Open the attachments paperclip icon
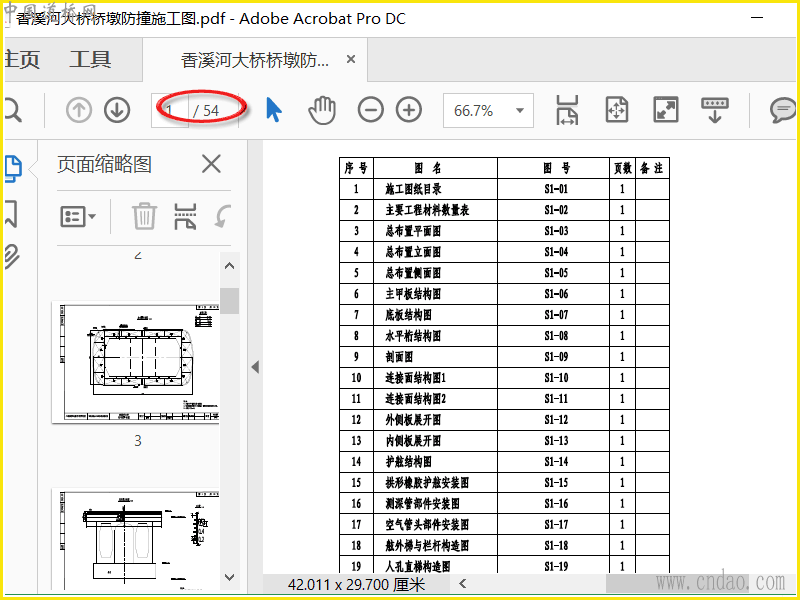The image size is (800, 600). pyautogui.click(x=11, y=257)
